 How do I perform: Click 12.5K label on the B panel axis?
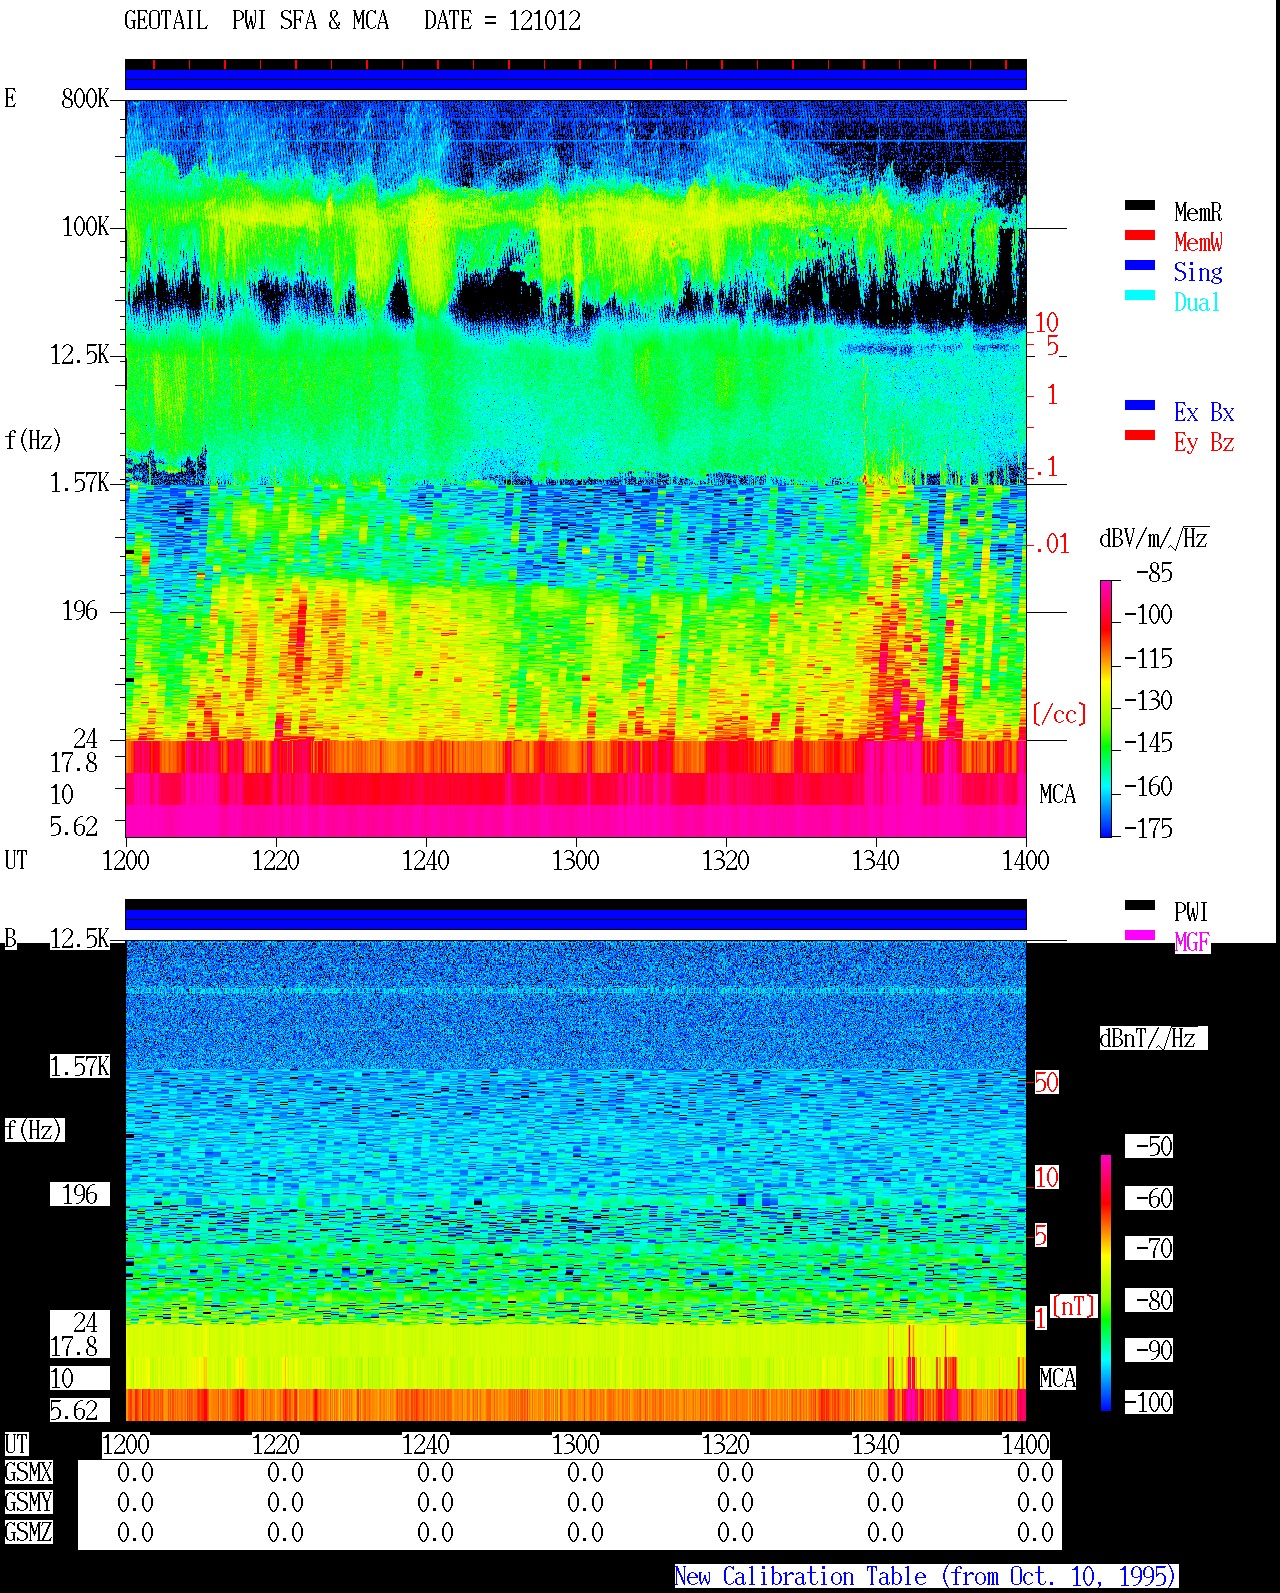[80, 939]
